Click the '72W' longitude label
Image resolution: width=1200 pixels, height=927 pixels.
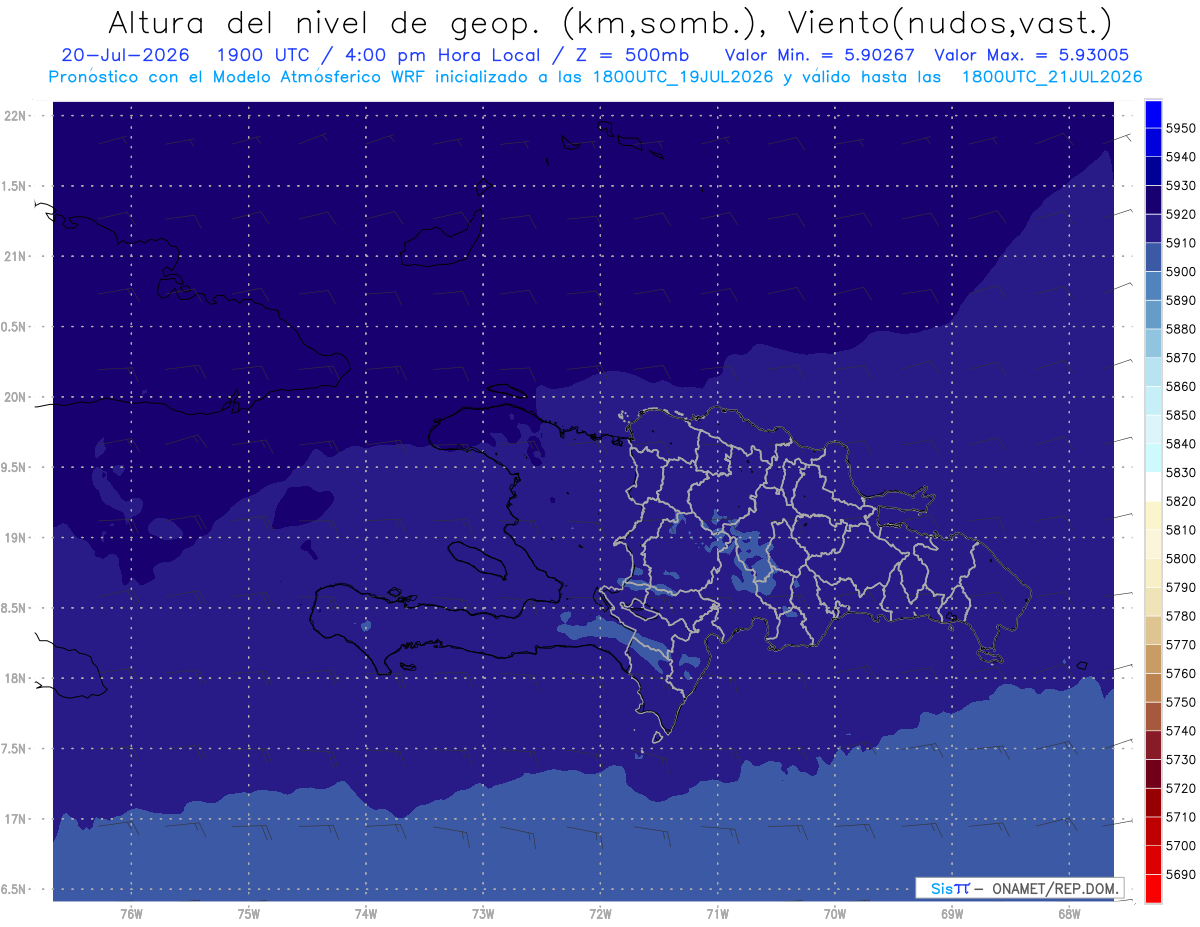click(x=600, y=914)
